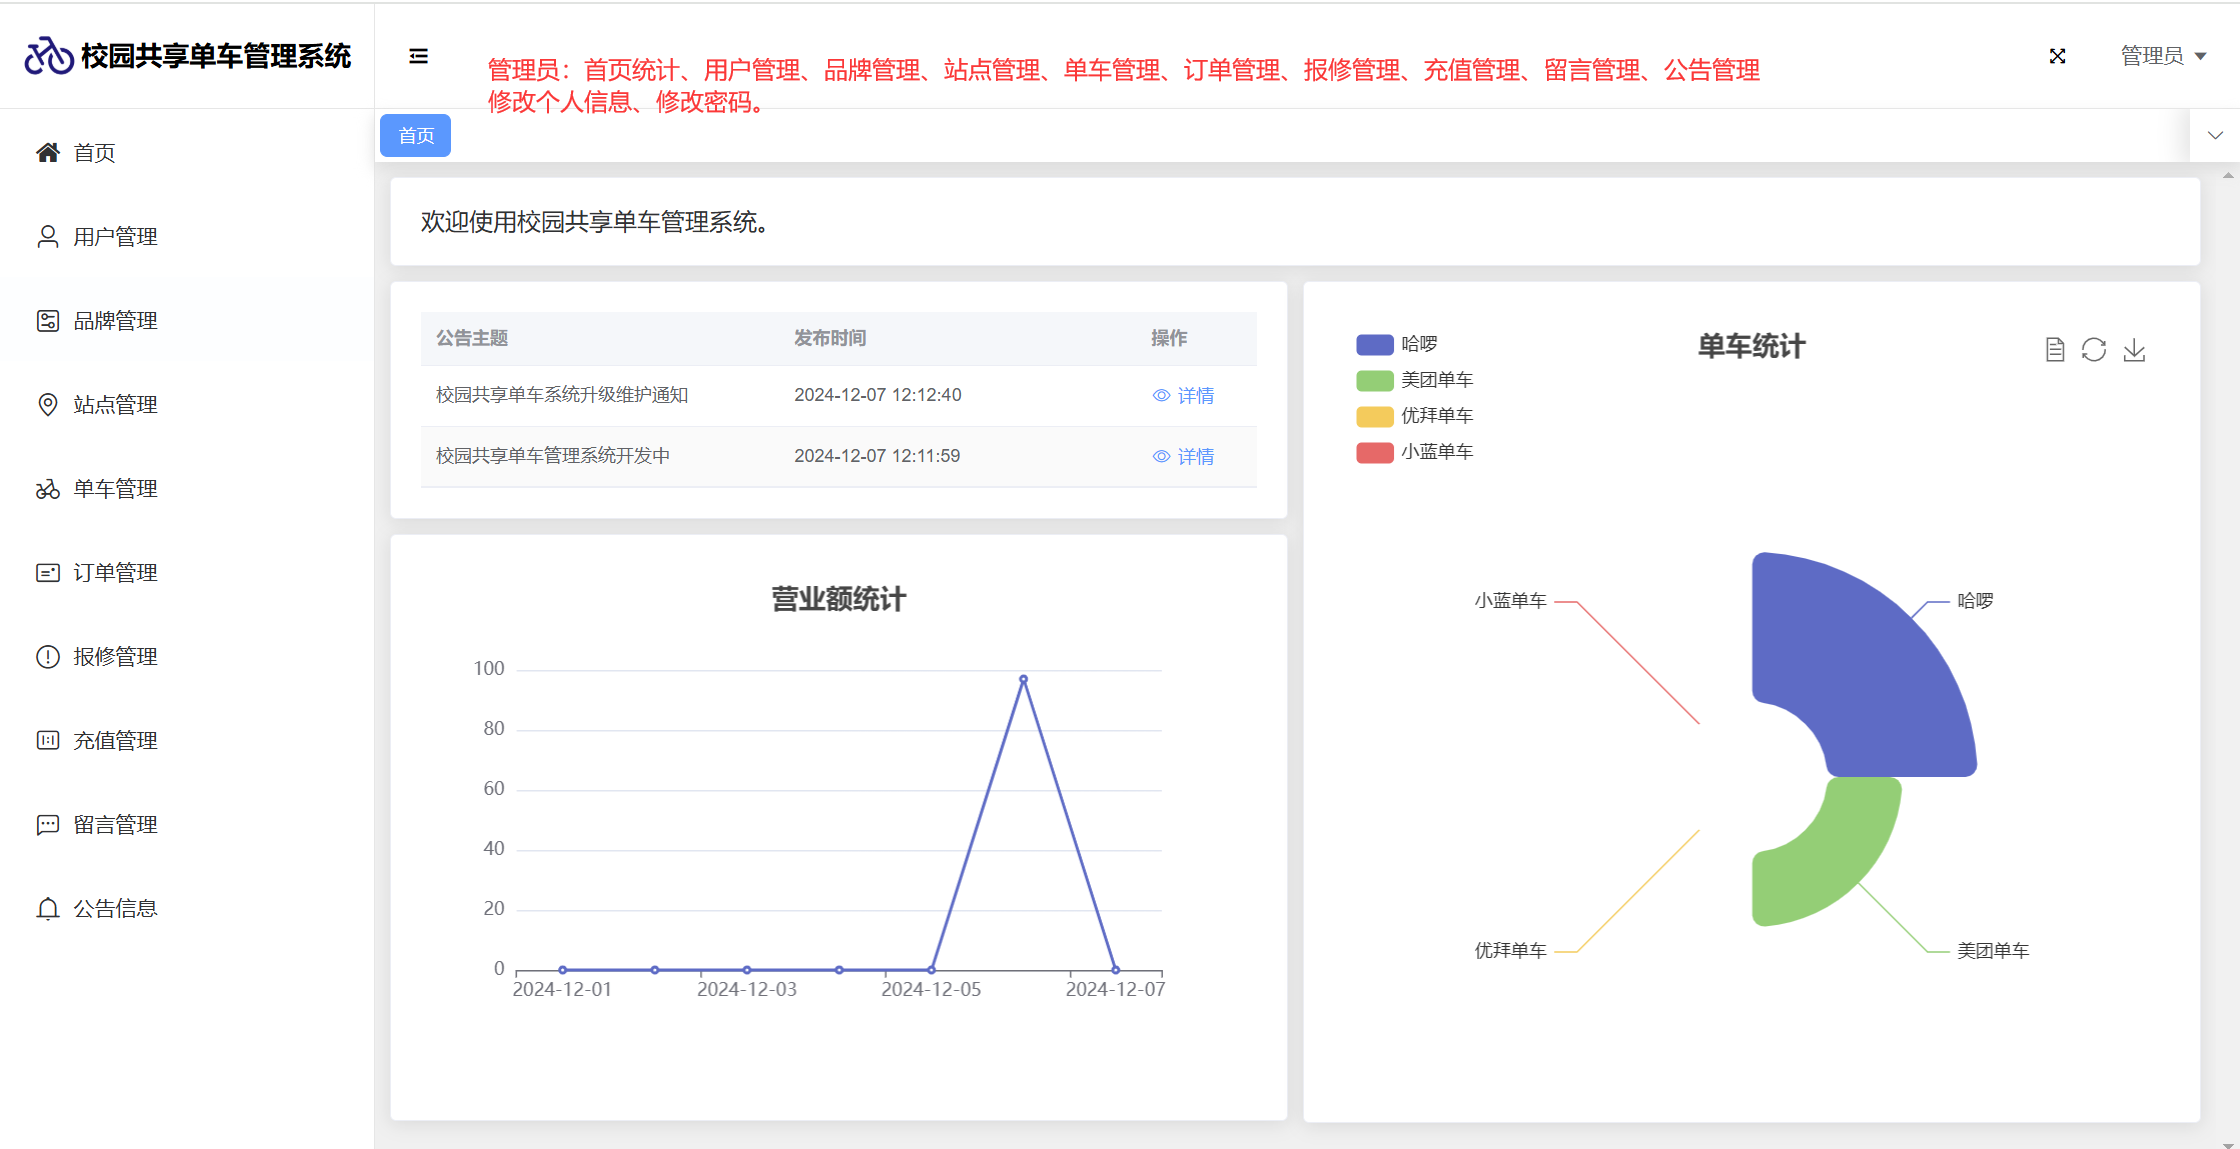Screen dimensions: 2240x1149
Task: Click the caret arrow beside 管理员
Action: 2200,57
